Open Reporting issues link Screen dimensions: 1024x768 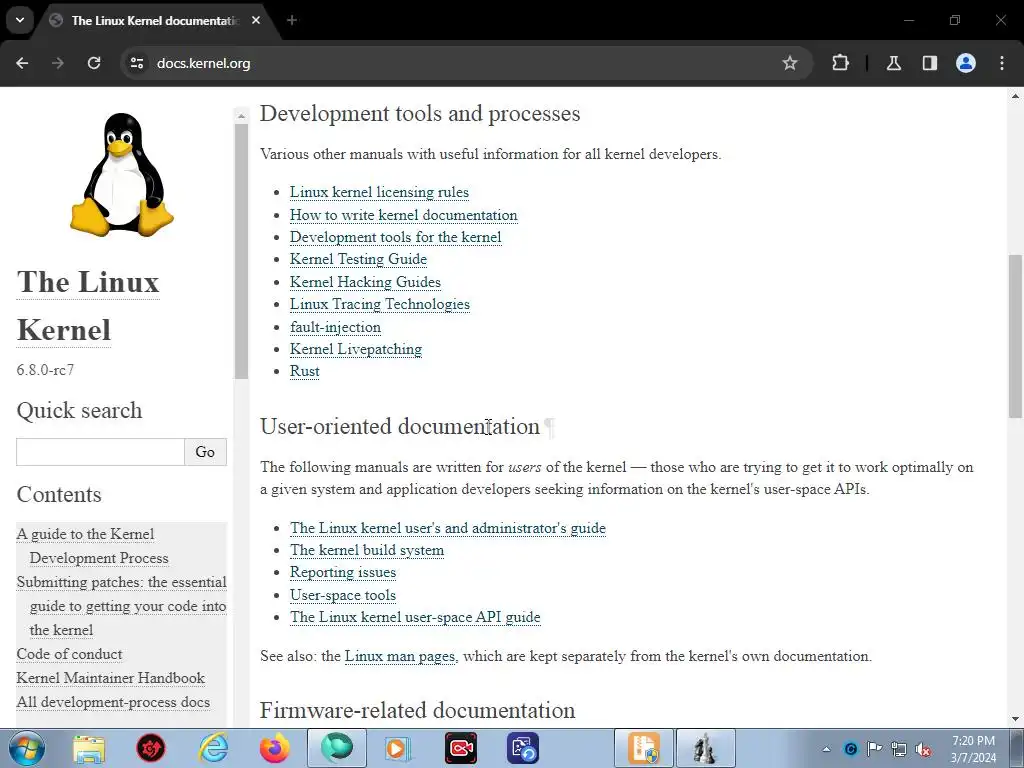[x=343, y=573]
